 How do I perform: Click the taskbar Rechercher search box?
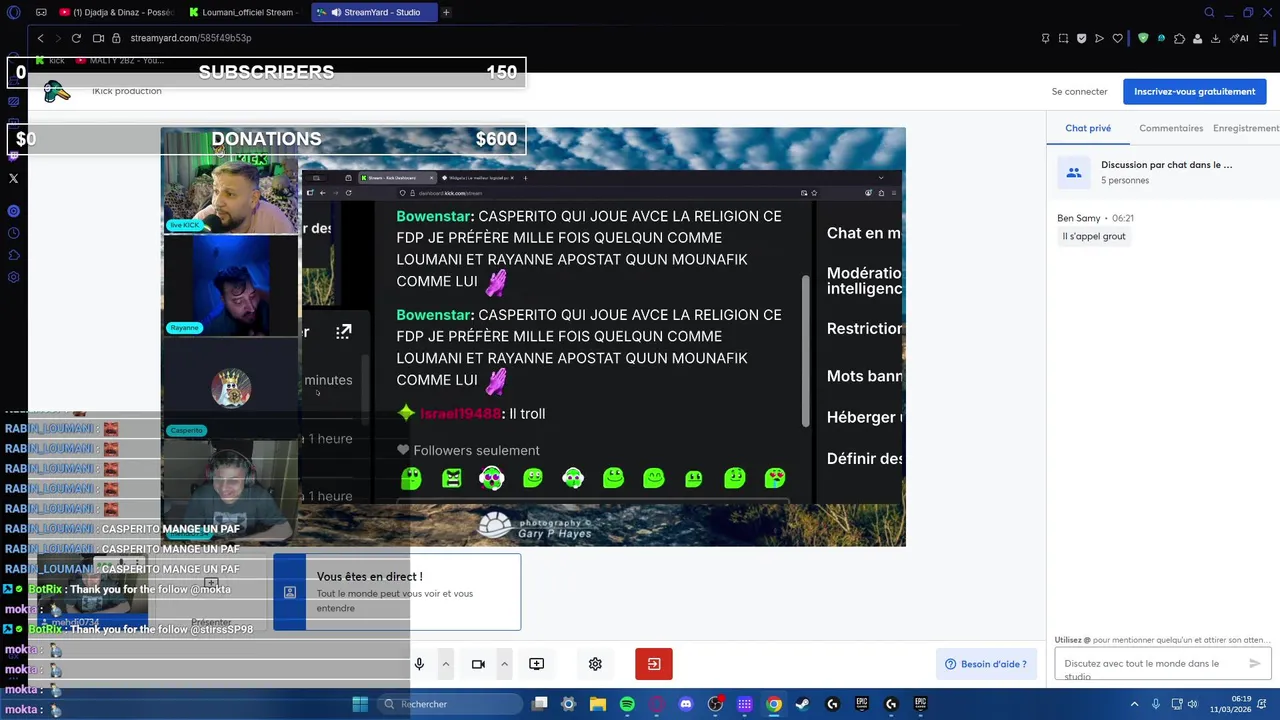[450, 704]
